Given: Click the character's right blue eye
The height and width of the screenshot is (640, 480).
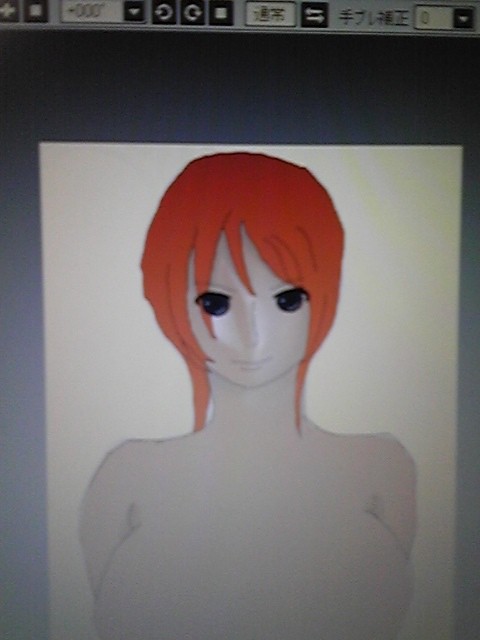Looking at the screenshot, I should (x=291, y=300).
